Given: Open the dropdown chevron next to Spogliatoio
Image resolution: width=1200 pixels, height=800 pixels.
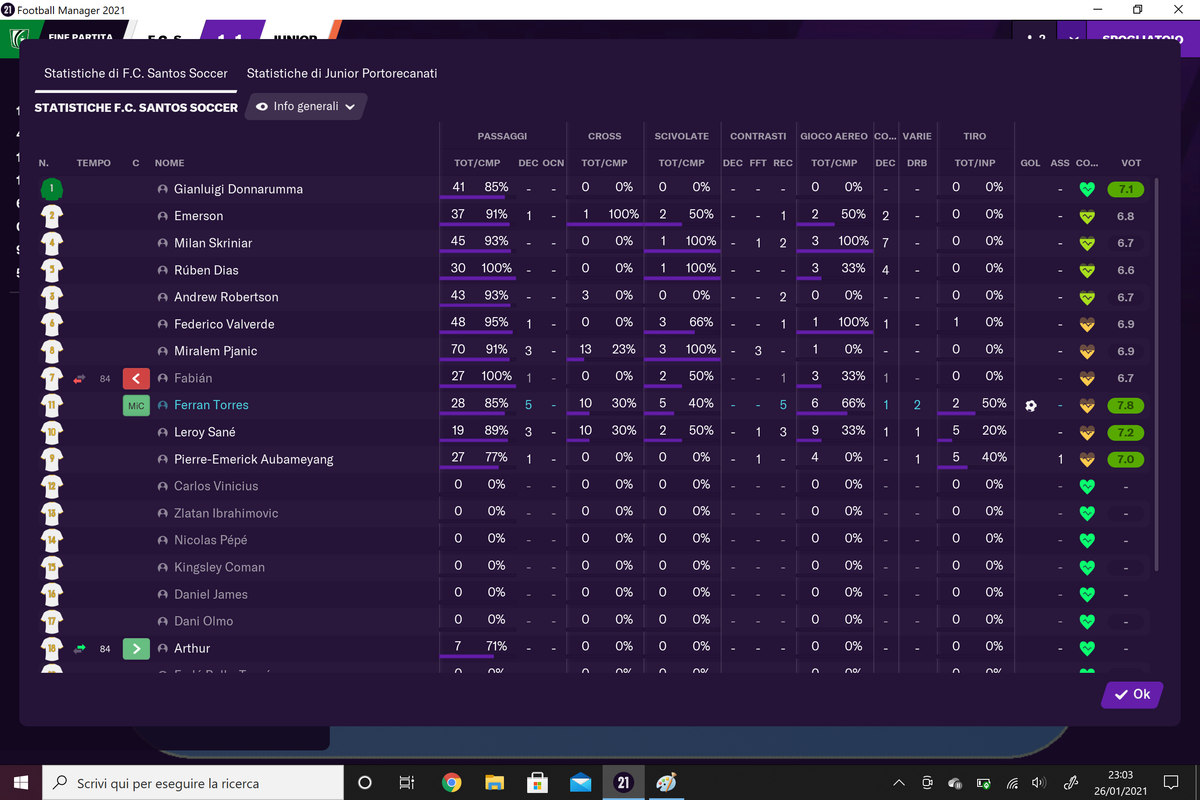Looking at the screenshot, I should [x=1073, y=38].
